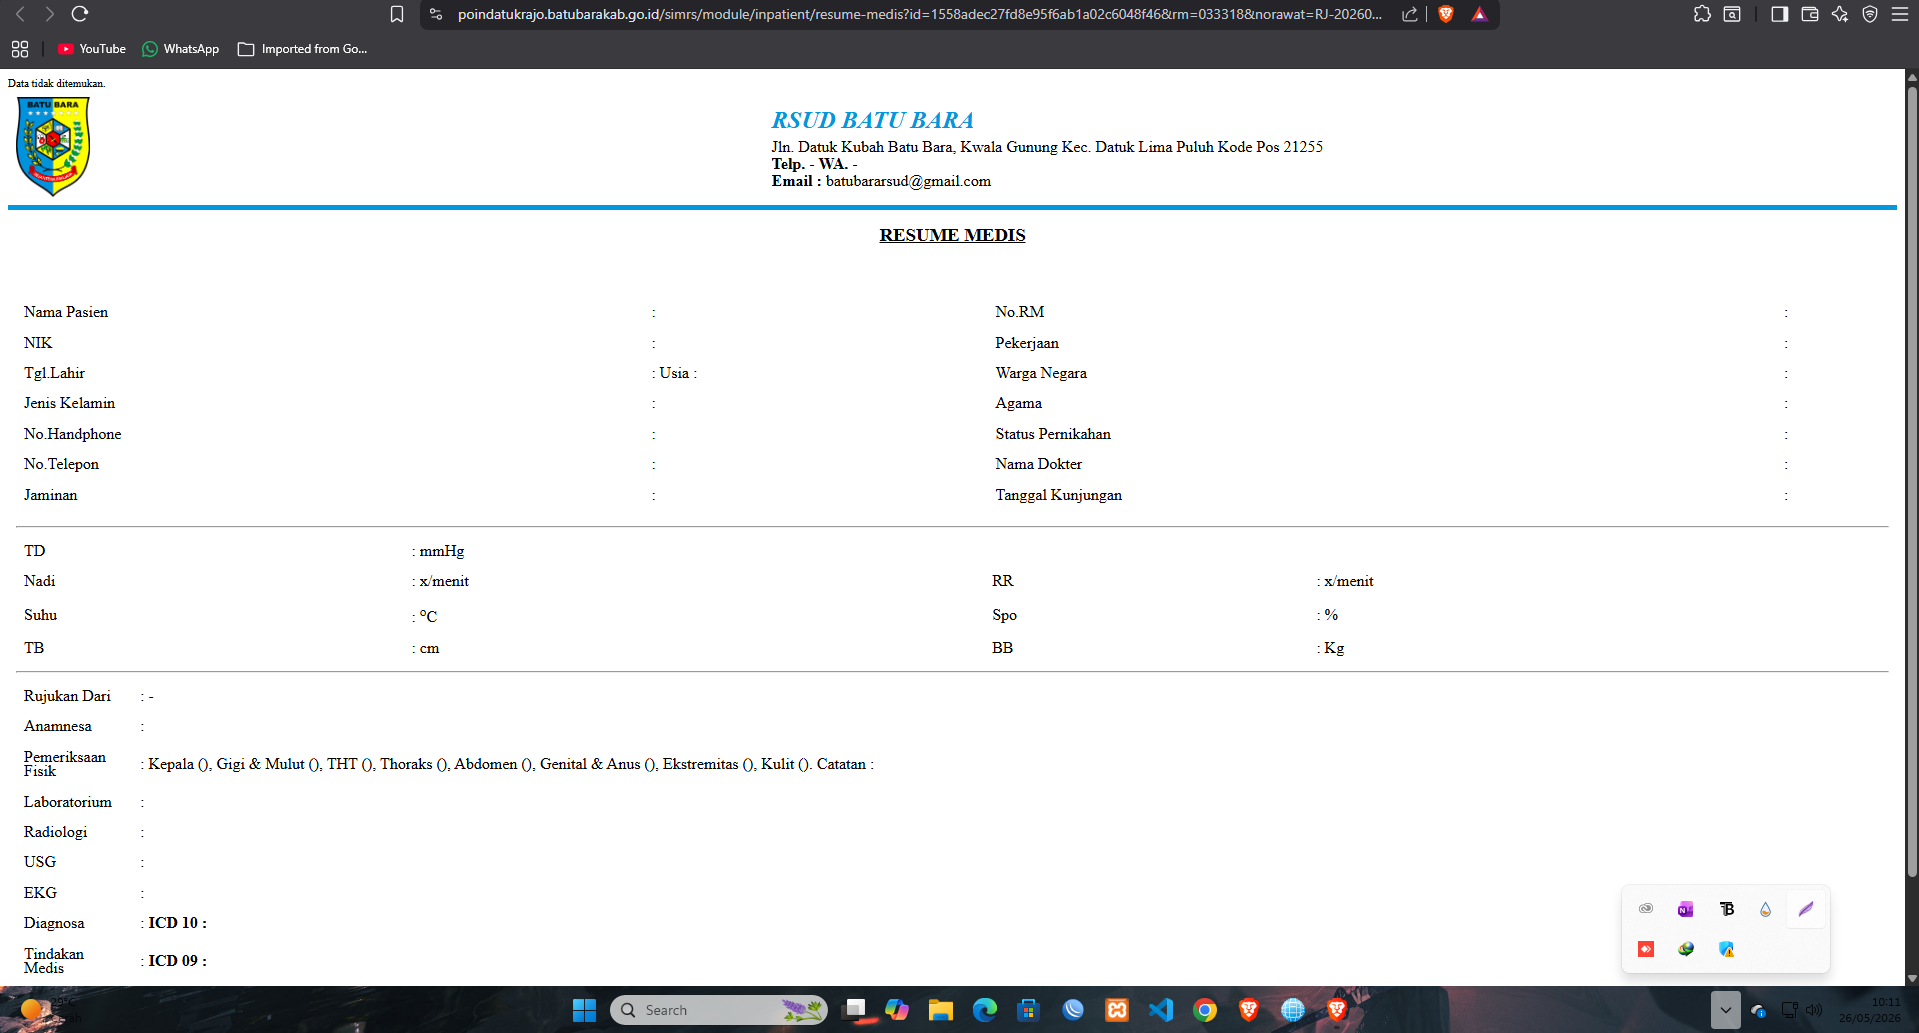This screenshot has height=1033, width=1919.
Task: Click the browser back arrow
Action: 20,14
